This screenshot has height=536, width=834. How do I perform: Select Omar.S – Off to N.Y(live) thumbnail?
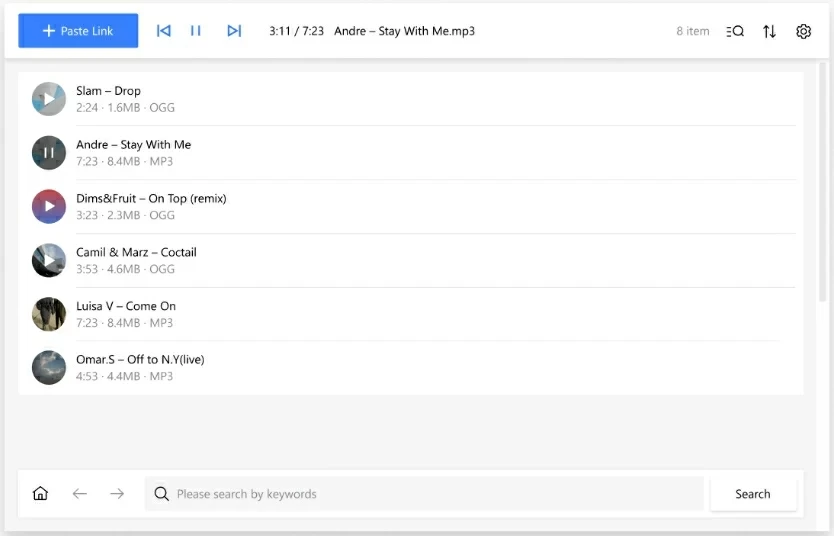(49, 367)
